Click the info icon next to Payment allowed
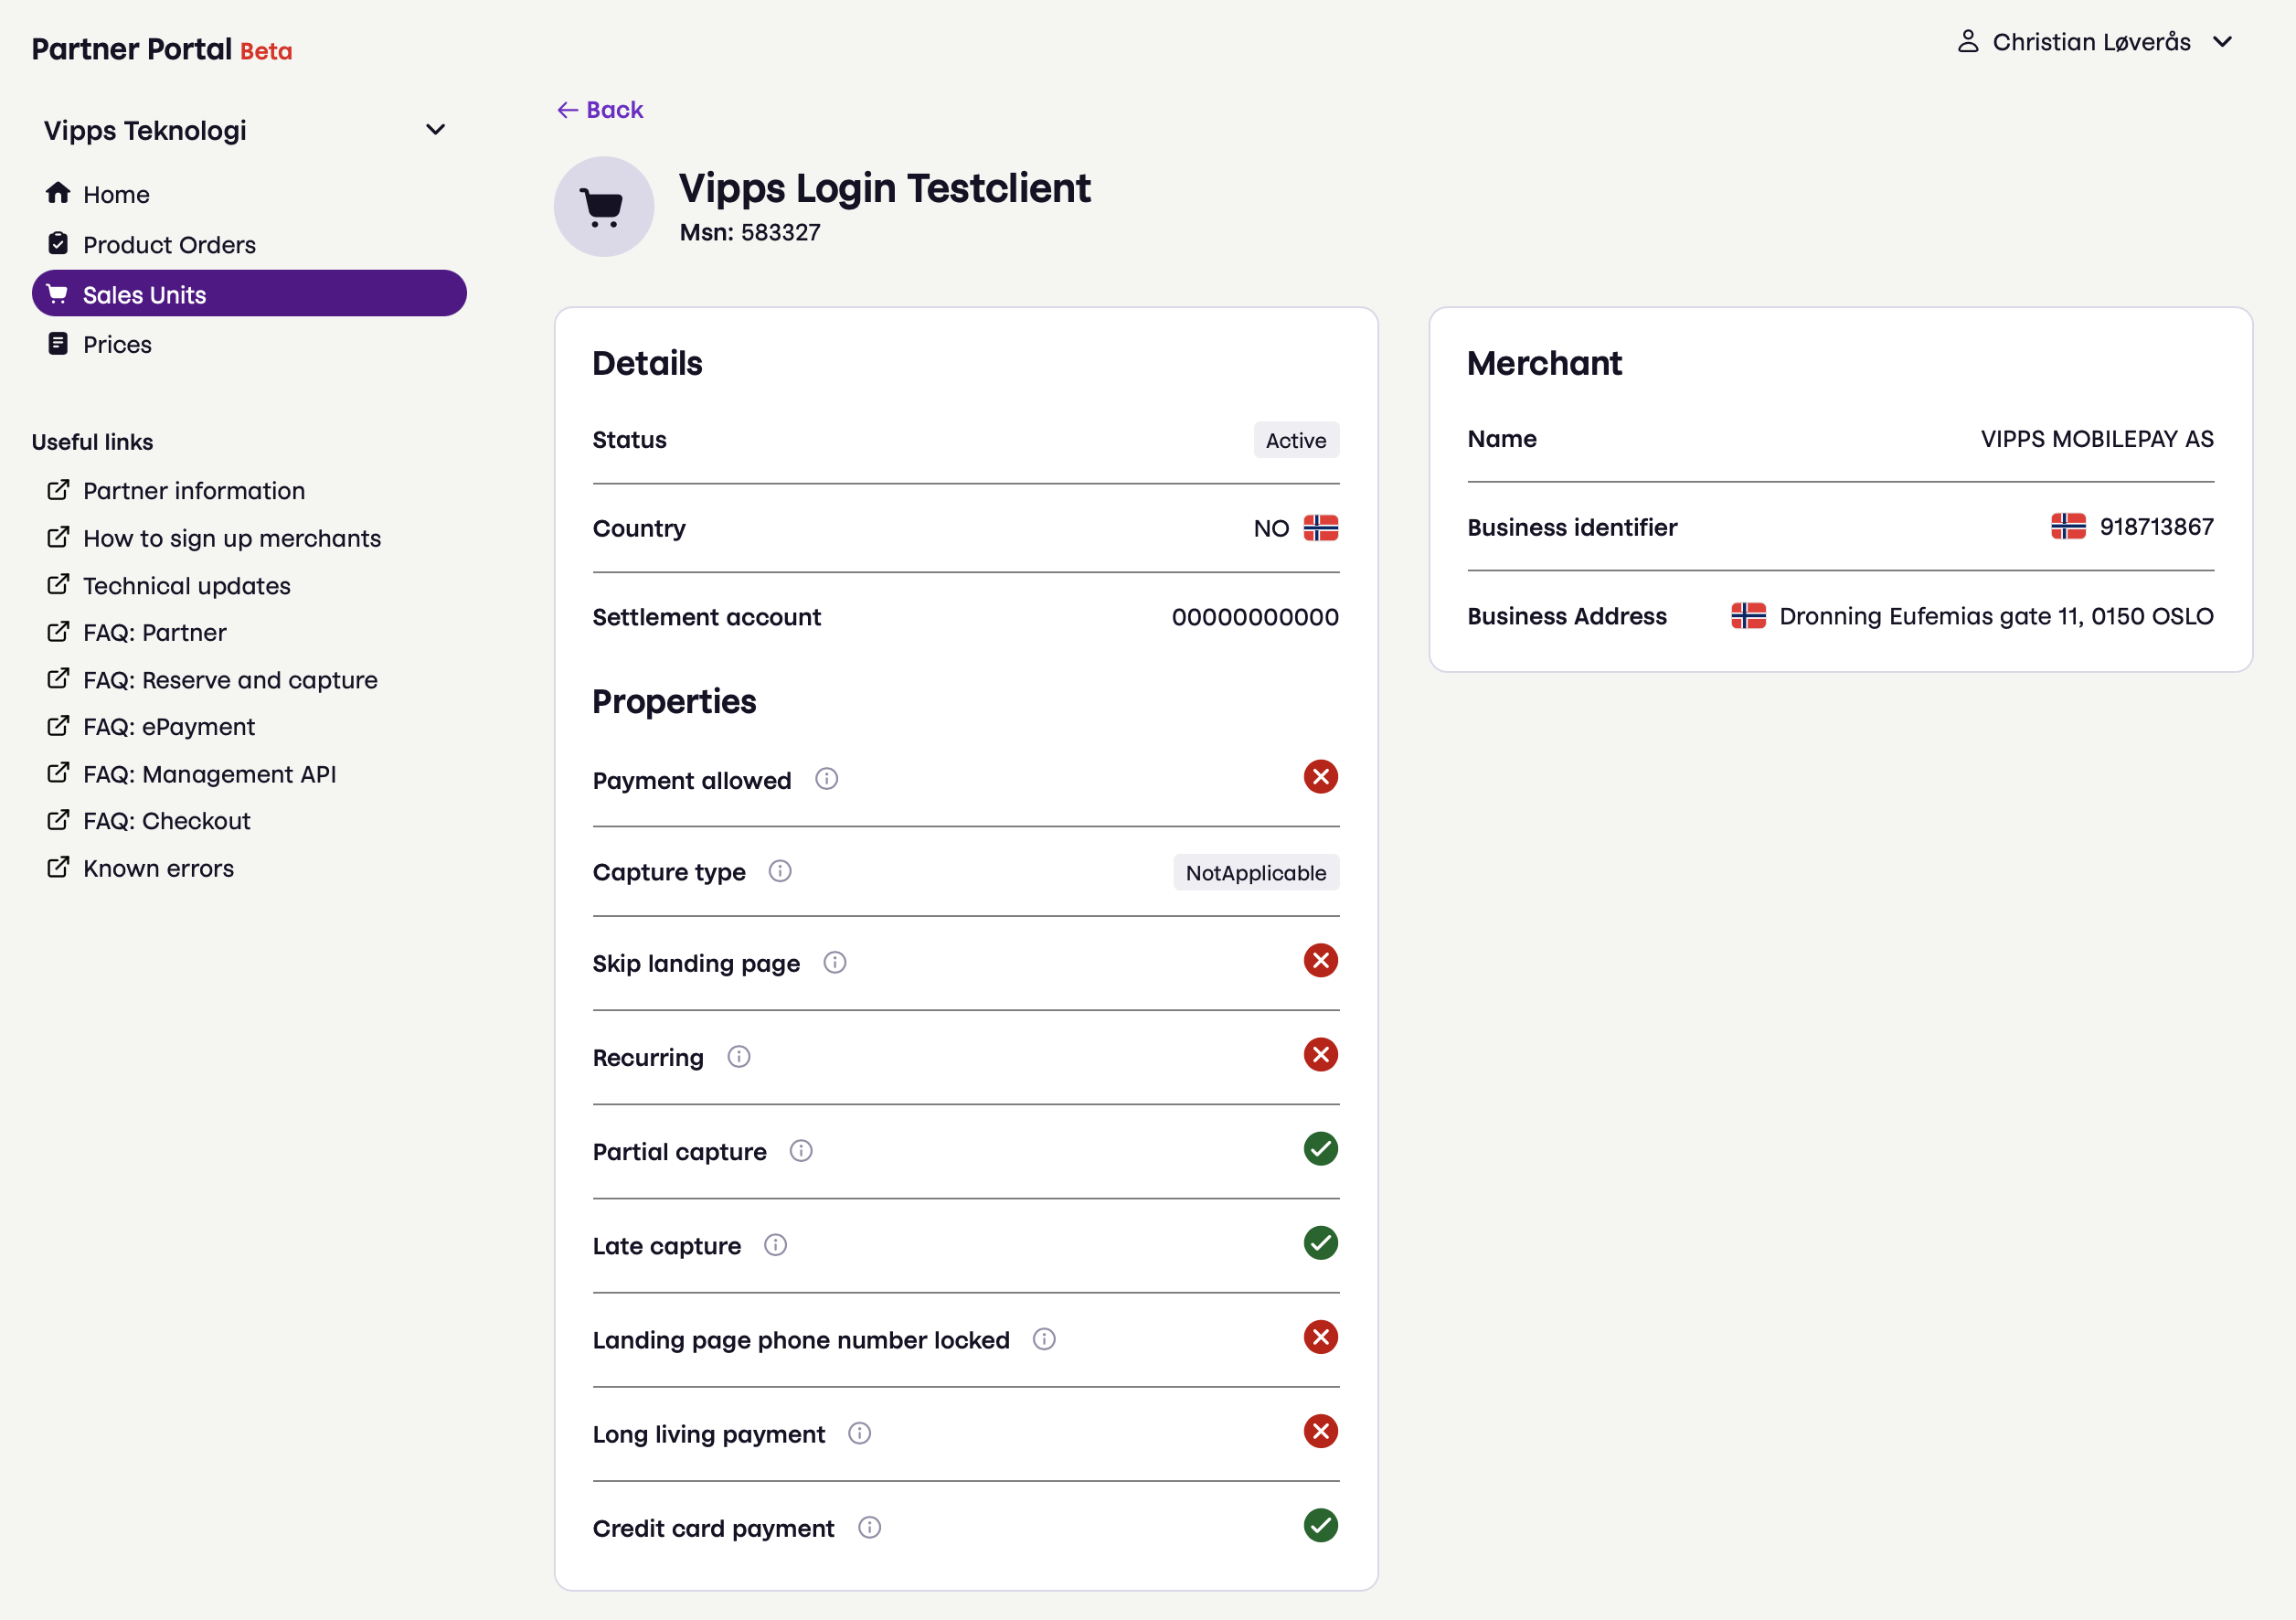Image resolution: width=2296 pixels, height=1620 pixels. click(825, 777)
